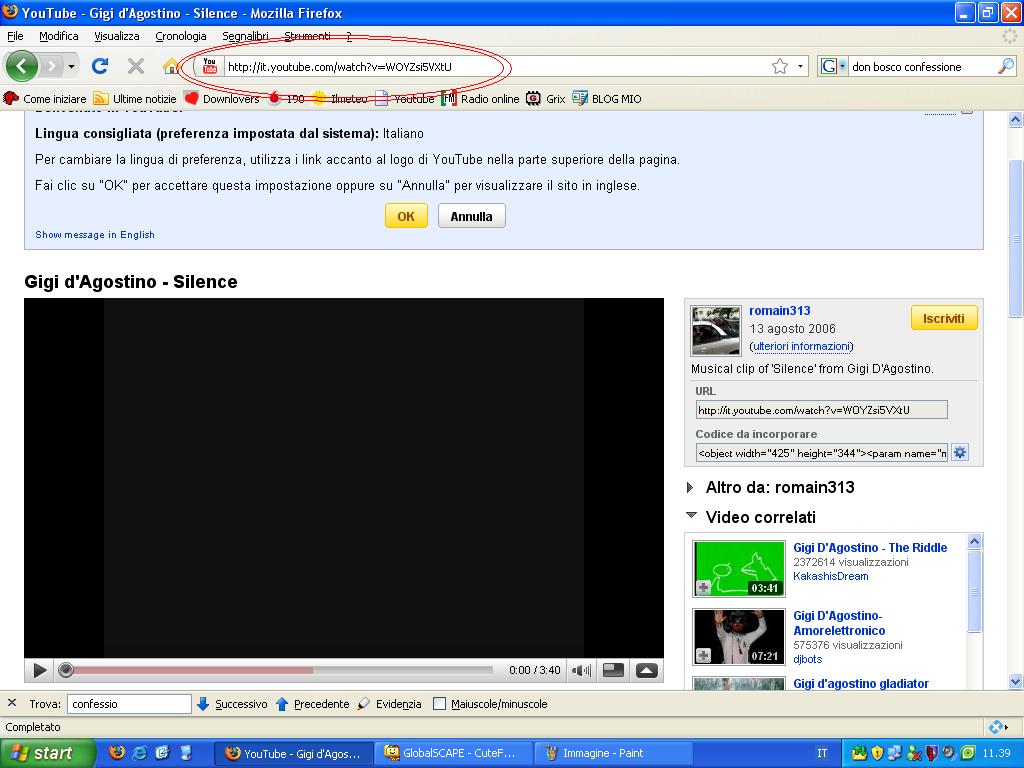Click the Annulla button
Image resolution: width=1024 pixels, height=768 pixels.
tap(472, 216)
